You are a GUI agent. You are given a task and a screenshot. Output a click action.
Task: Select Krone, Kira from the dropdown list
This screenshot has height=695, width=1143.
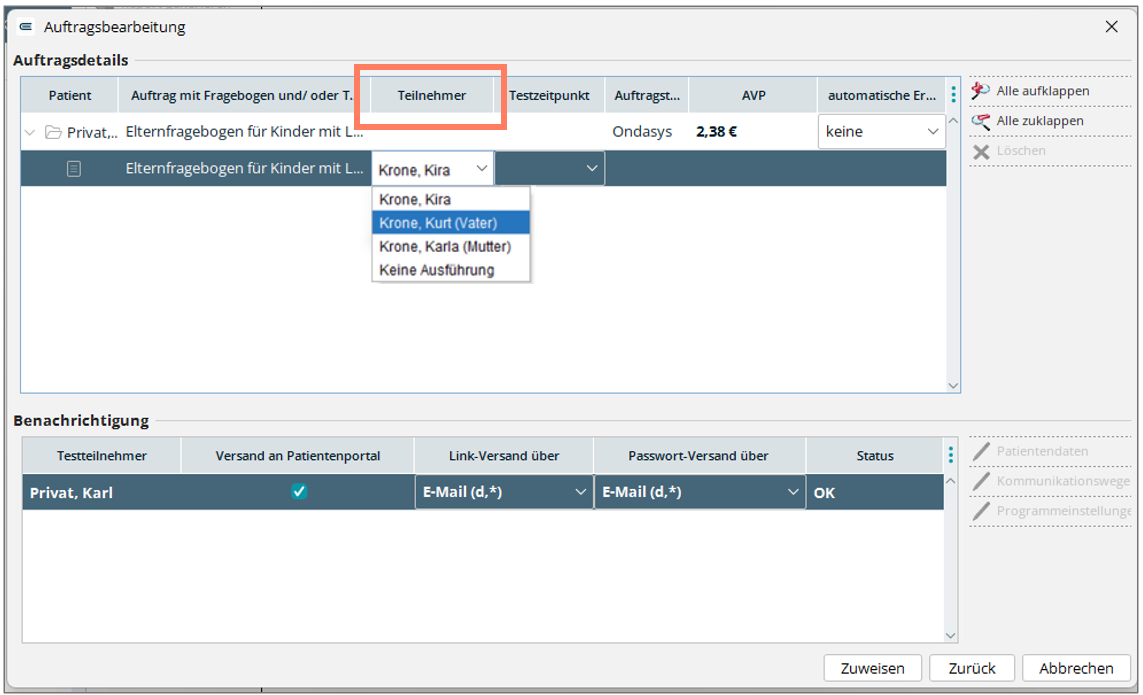pyautogui.click(x=450, y=199)
